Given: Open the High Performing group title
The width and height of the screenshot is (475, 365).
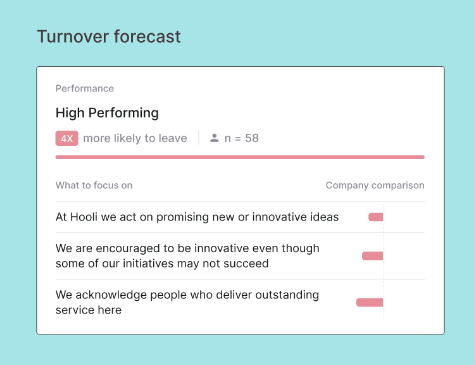Looking at the screenshot, I should click(x=107, y=113).
